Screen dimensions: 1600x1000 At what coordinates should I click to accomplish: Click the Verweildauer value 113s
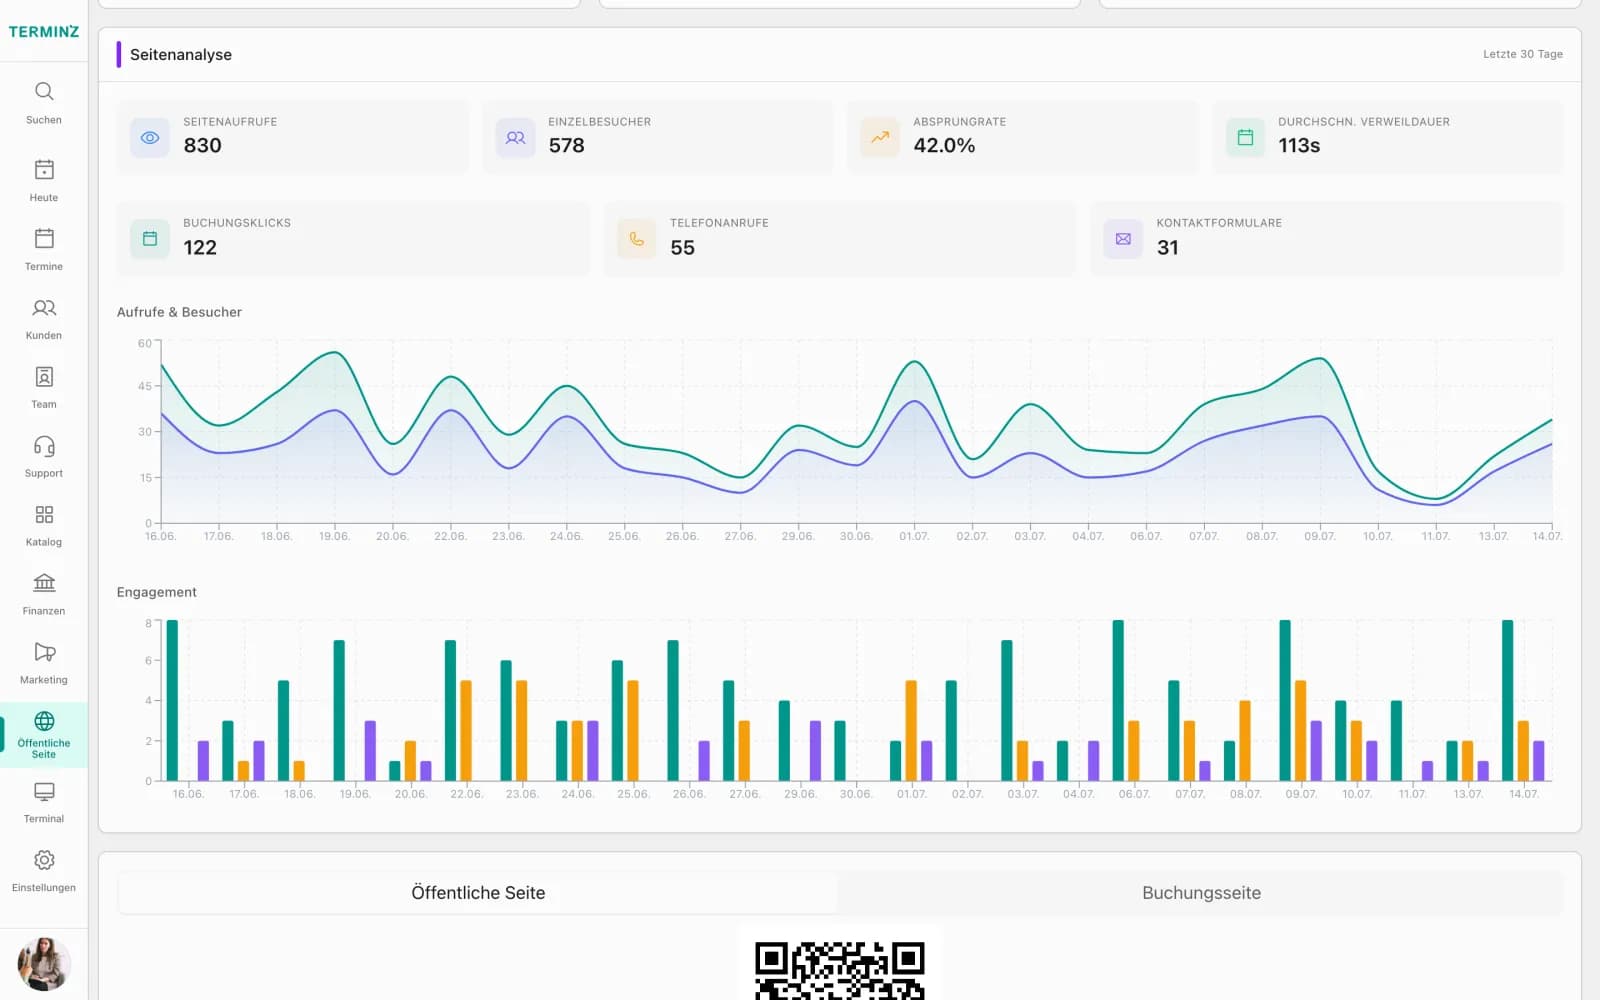pos(1299,146)
